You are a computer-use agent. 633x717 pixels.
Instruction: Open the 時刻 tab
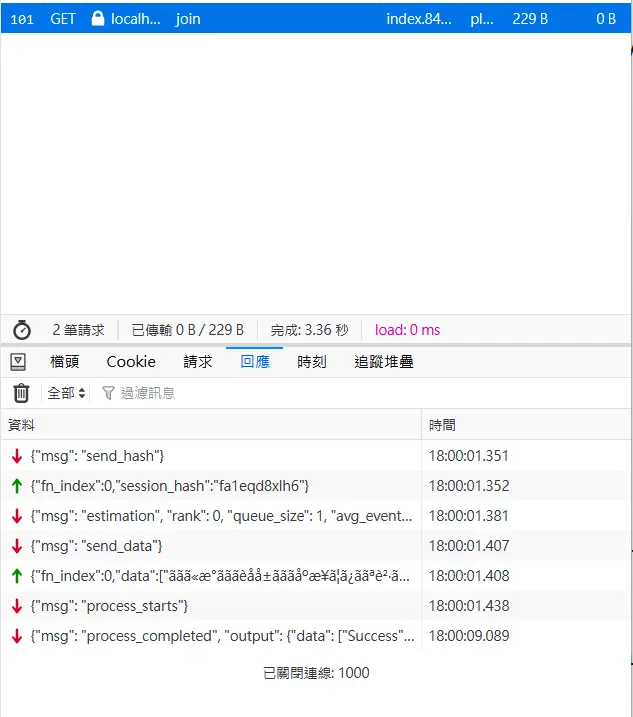(x=312, y=361)
